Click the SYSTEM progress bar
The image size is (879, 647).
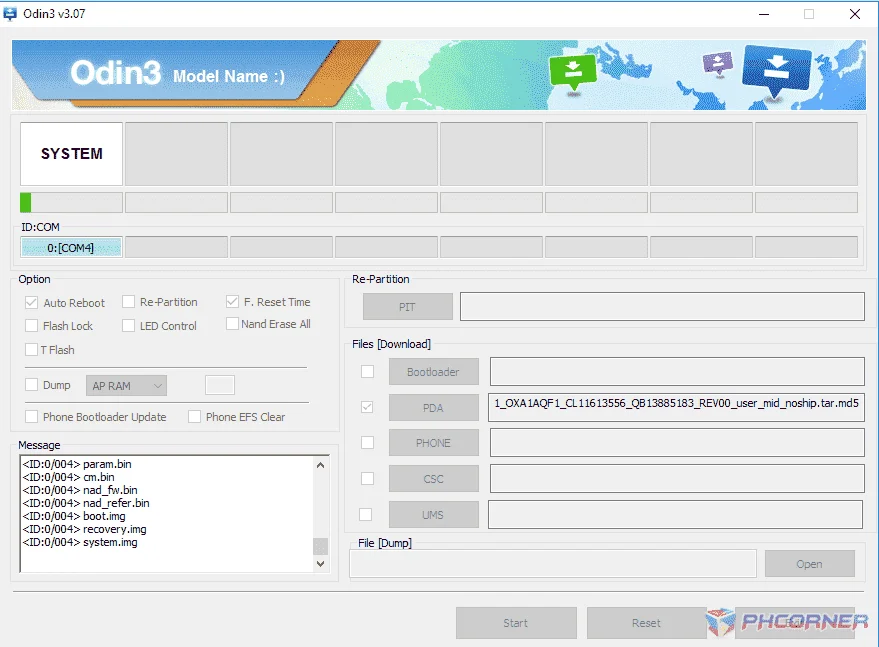(x=71, y=202)
